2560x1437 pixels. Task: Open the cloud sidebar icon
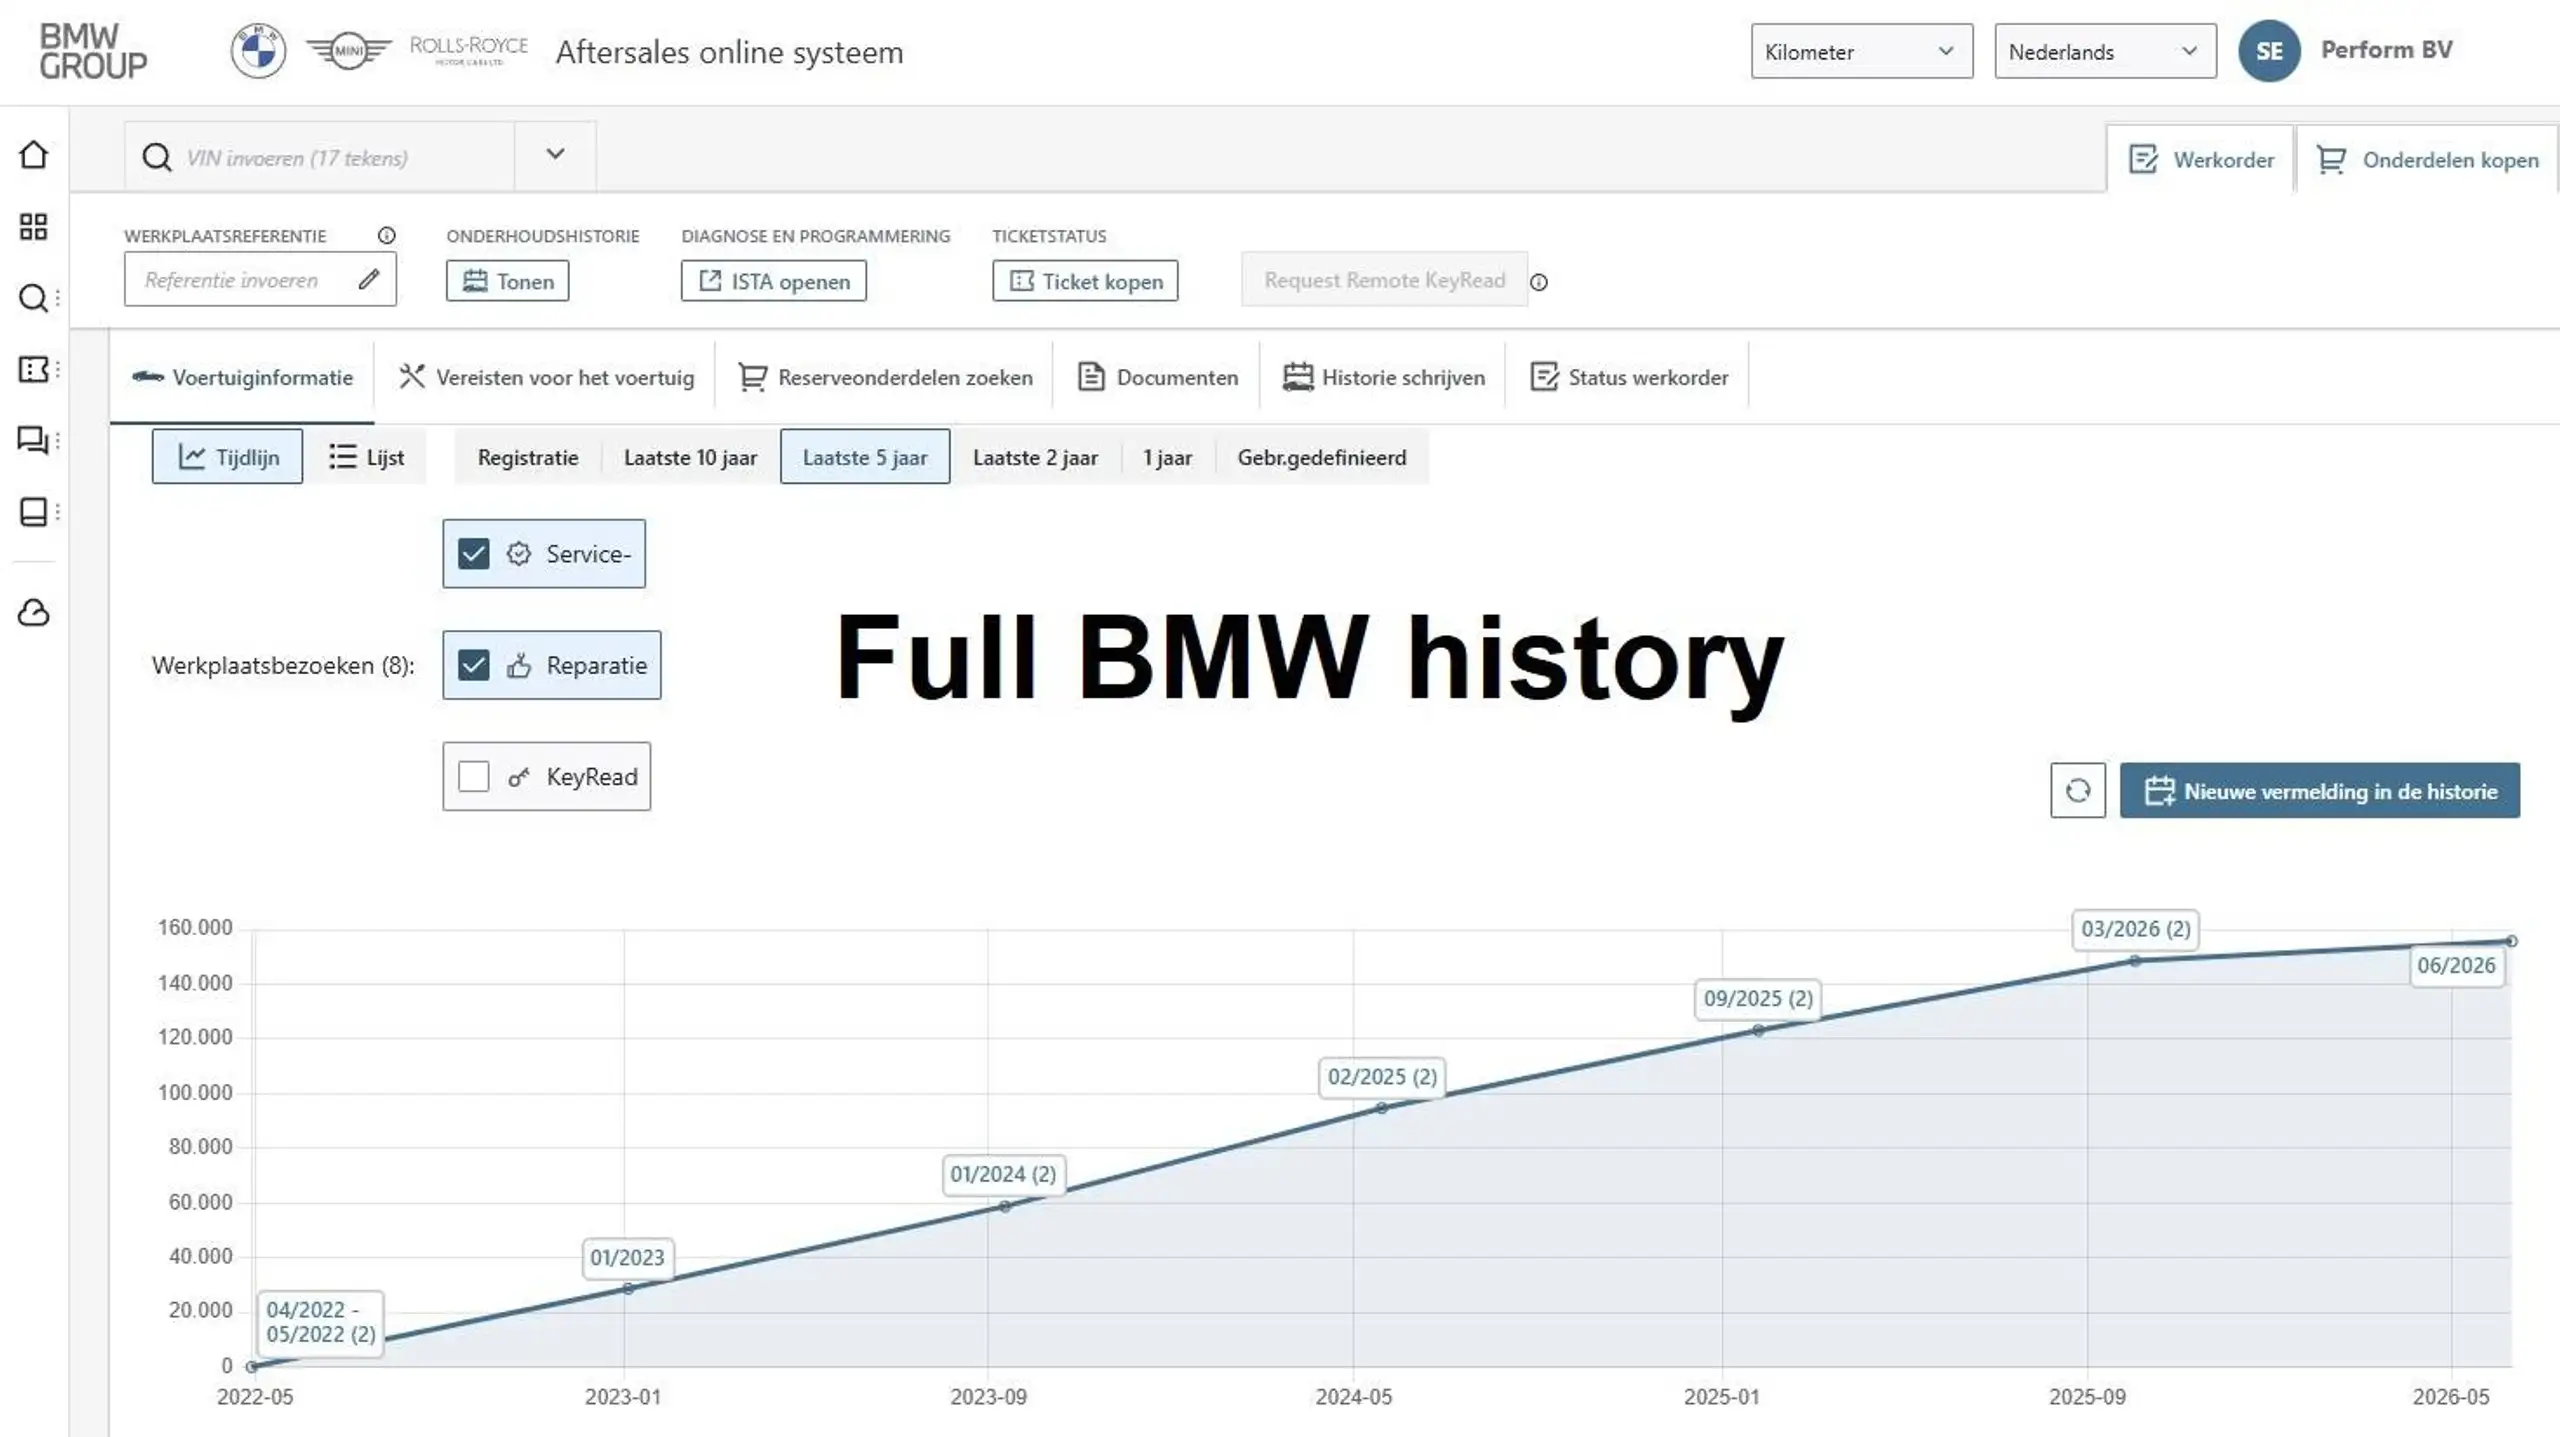point(33,613)
